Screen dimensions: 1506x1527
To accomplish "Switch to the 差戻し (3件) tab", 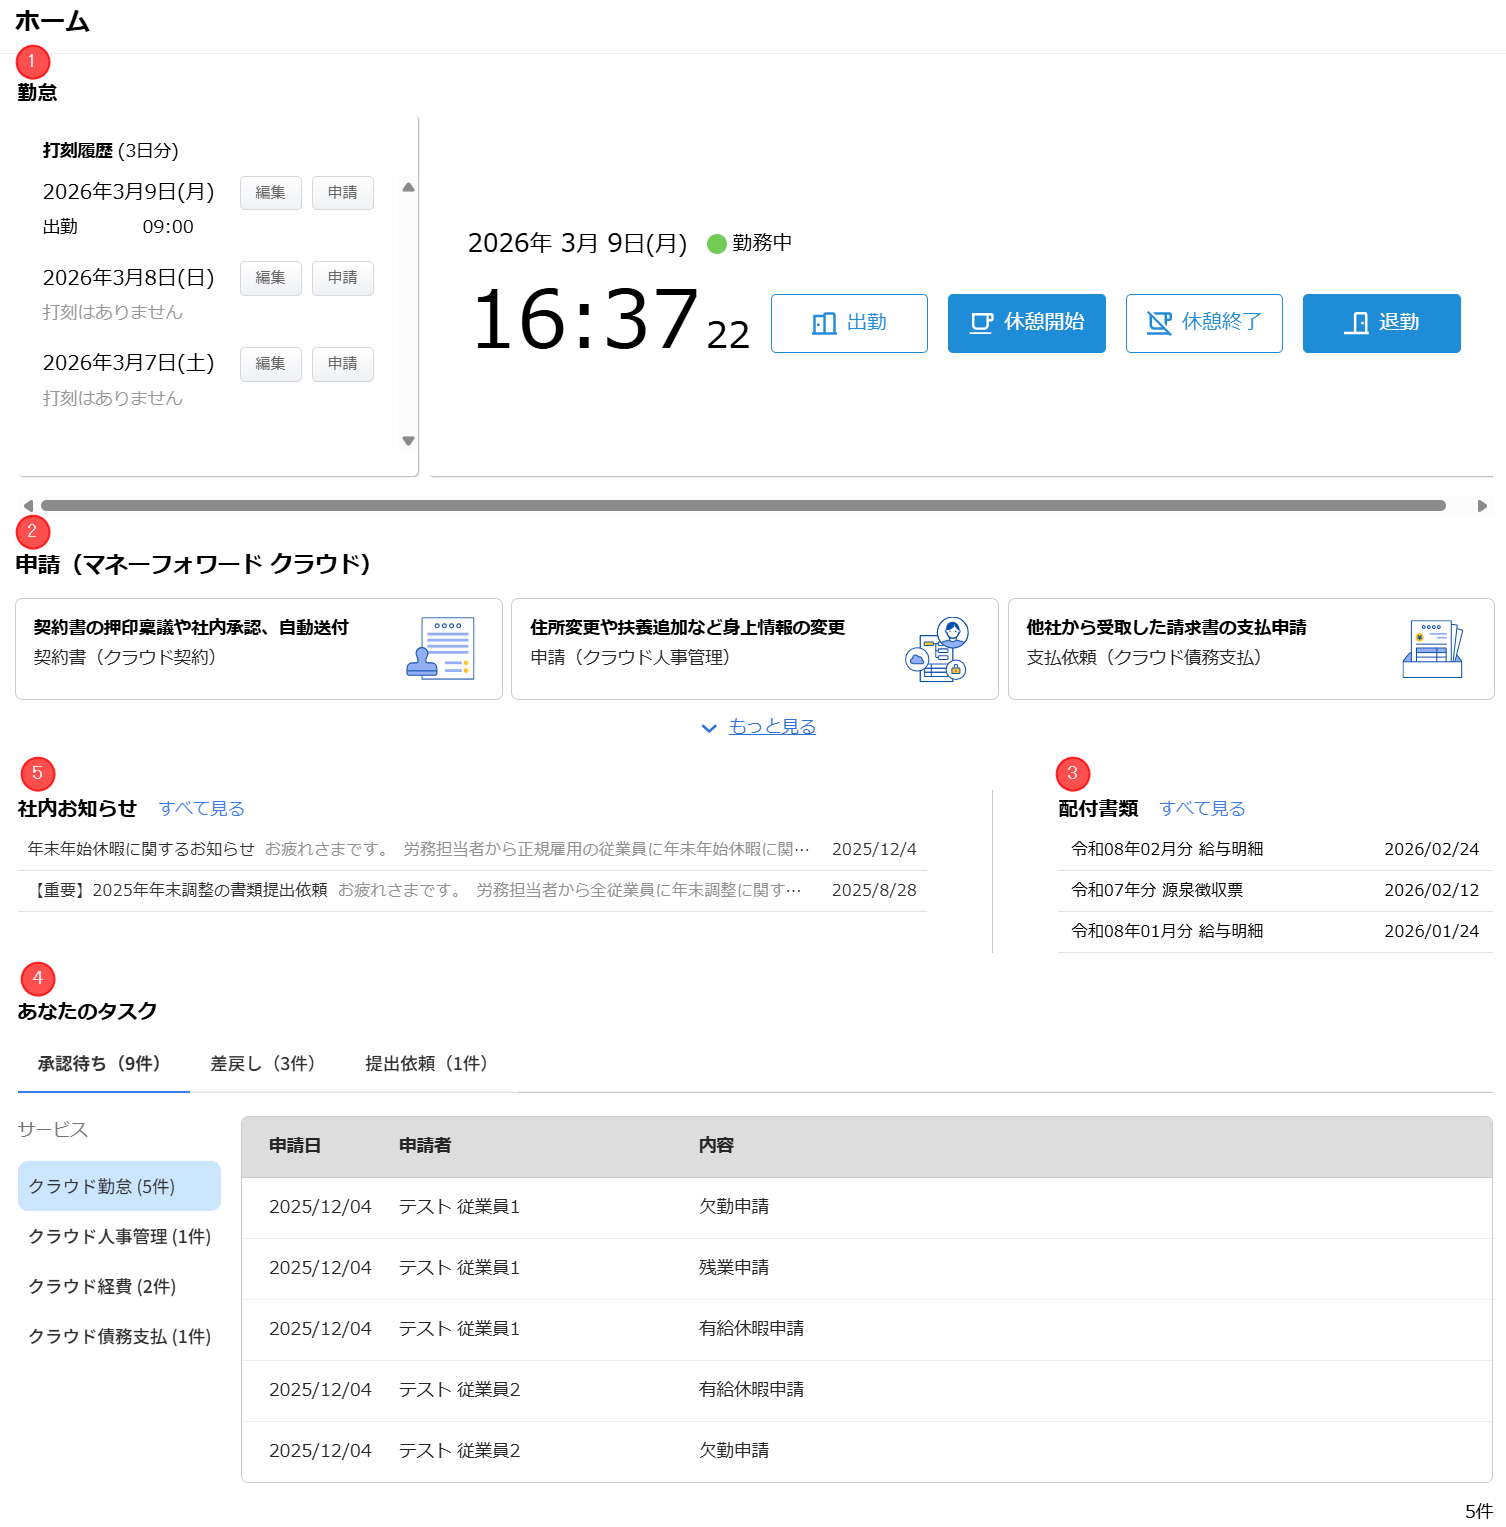I will click(262, 1064).
